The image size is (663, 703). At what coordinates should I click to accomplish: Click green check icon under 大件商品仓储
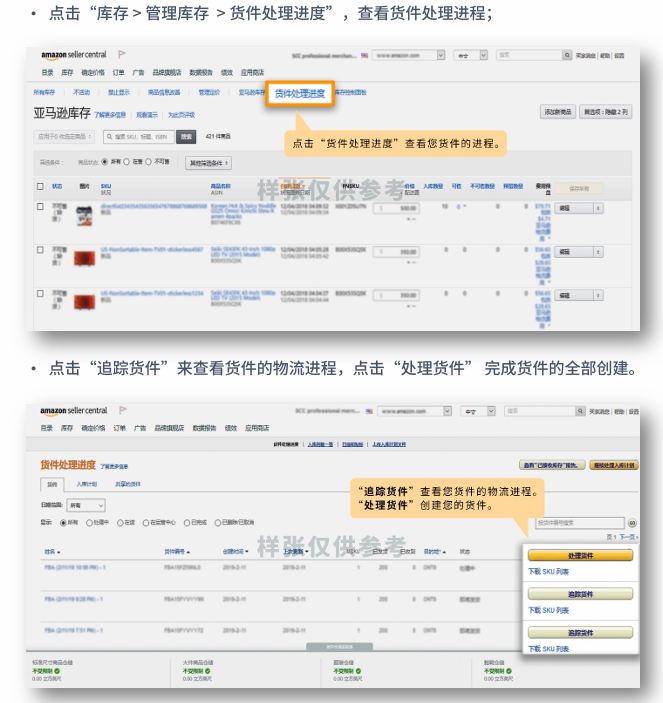tap(208, 671)
